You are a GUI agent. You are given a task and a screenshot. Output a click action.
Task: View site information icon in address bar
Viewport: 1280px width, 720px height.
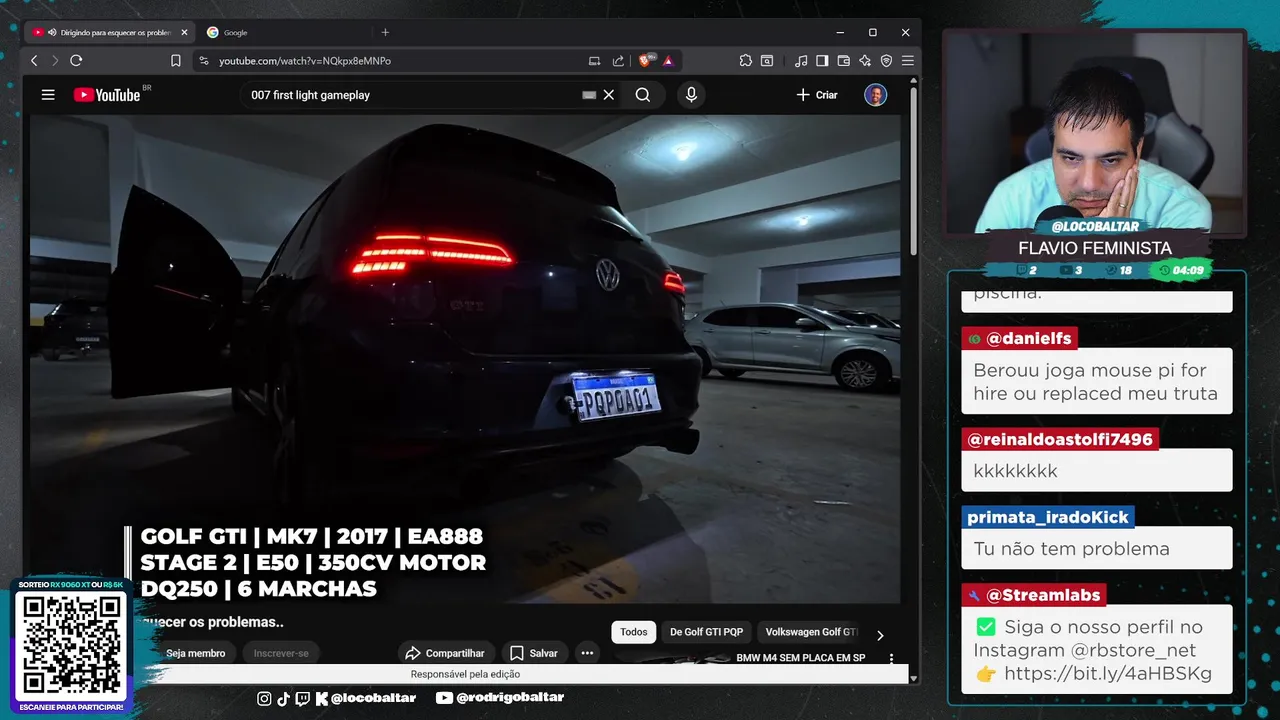(x=204, y=61)
